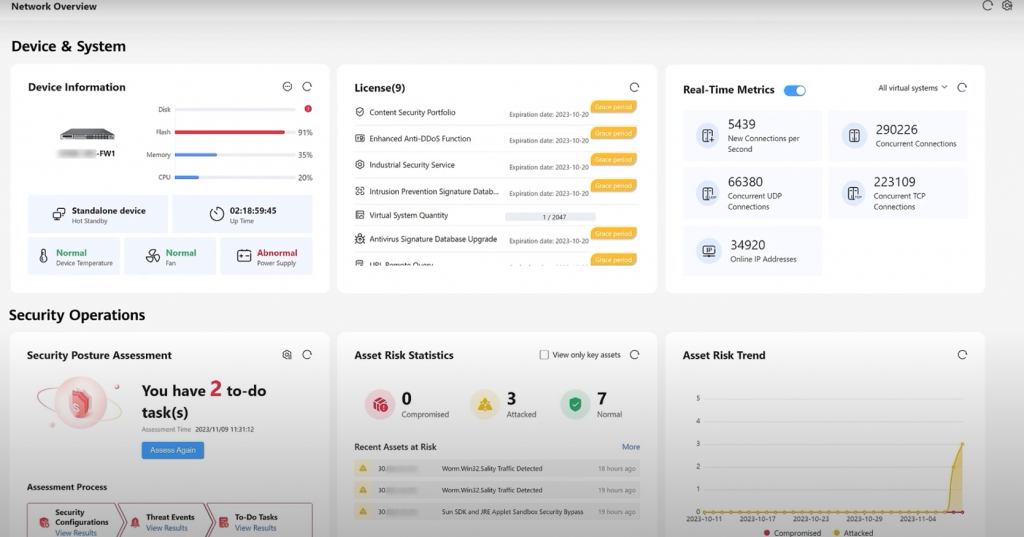Click the Security Posture Assessment settings icon
Image resolution: width=1024 pixels, height=537 pixels.
pyautogui.click(x=287, y=355)
